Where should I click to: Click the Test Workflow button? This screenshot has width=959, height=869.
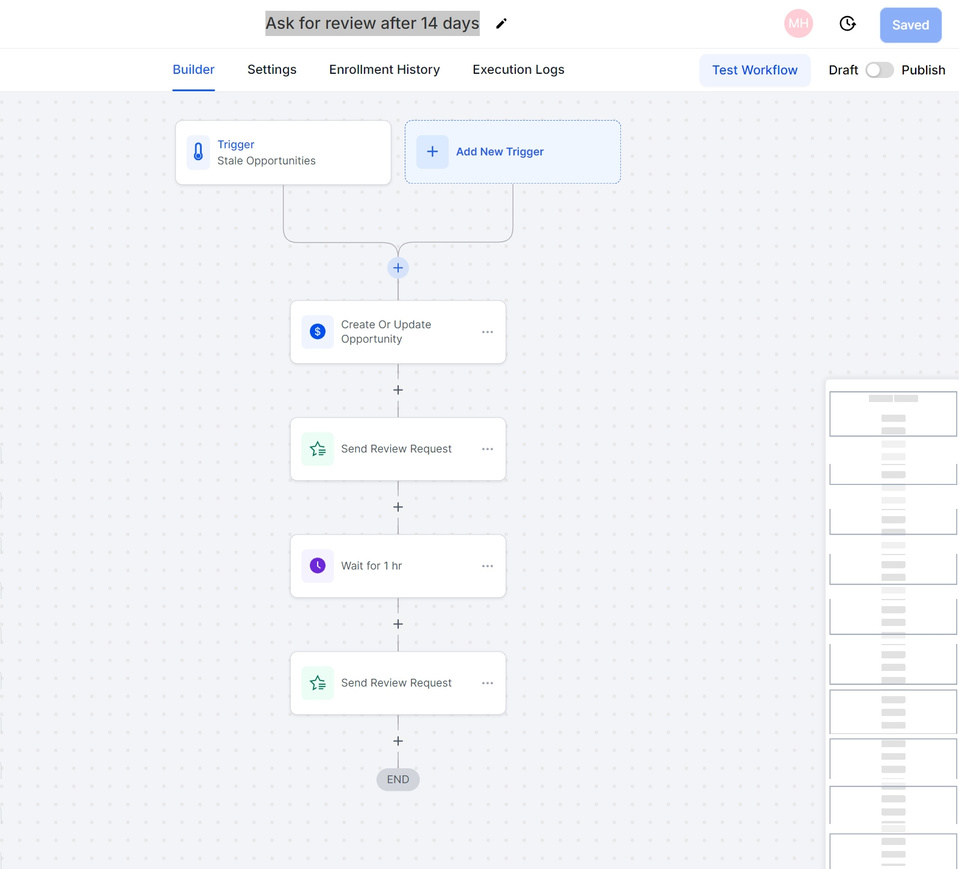754,70
